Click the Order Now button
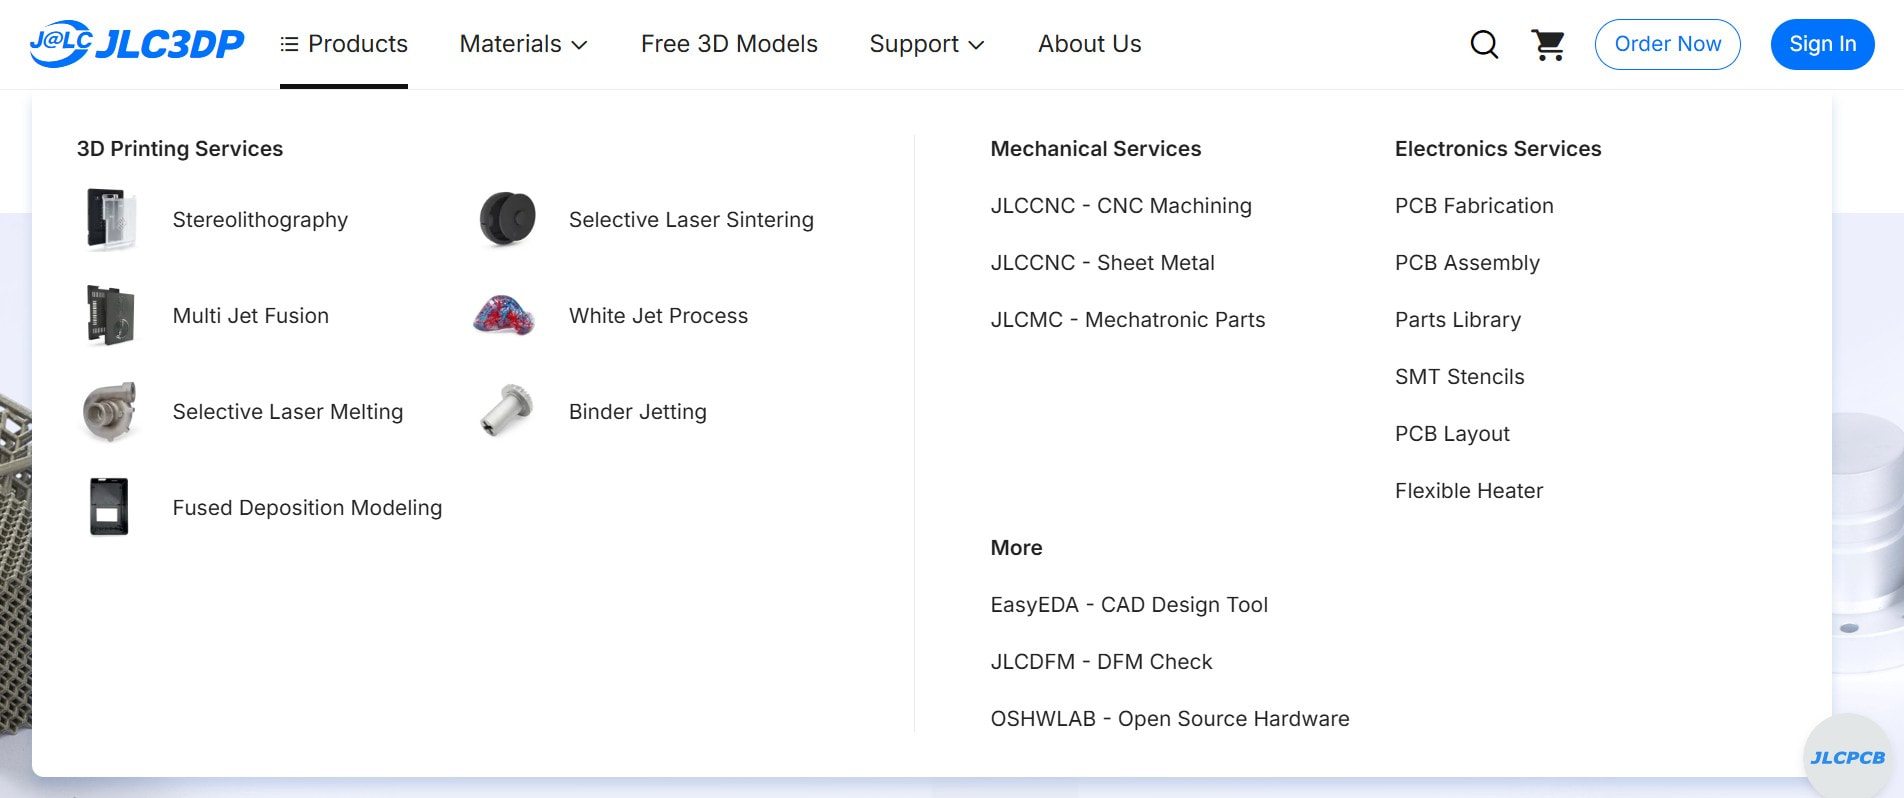 coord(1667,44)
